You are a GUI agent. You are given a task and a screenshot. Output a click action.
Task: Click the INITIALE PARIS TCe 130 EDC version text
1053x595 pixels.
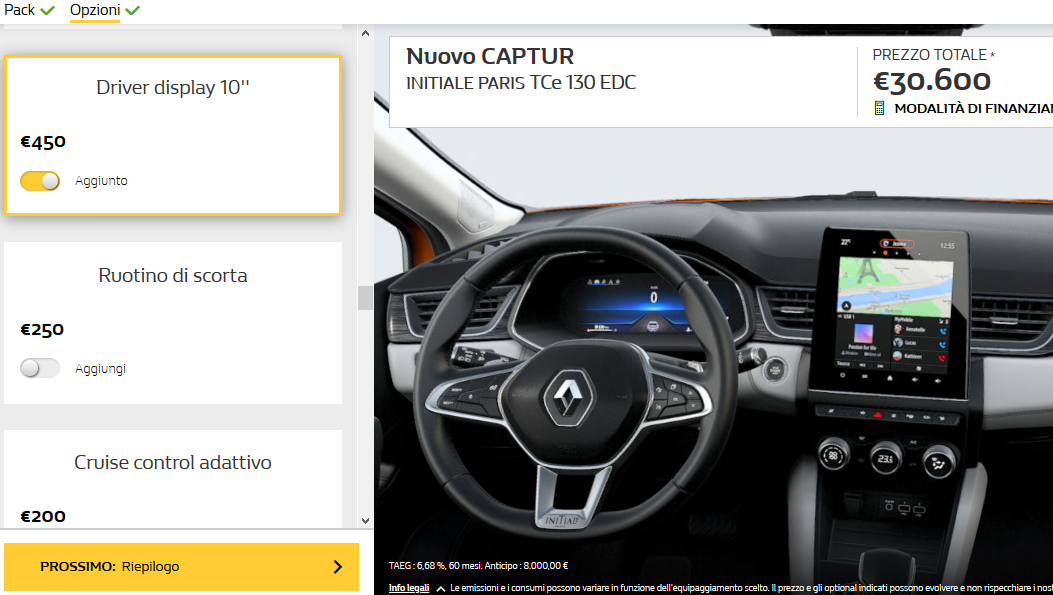pyautogui.click(x=521, y=83)
